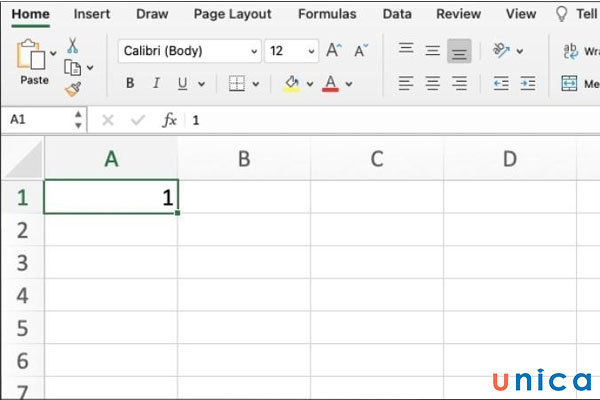Screen dimensions: 600x400
Task: Switch to the Formulas tab
Action: (x=326, y=14)
